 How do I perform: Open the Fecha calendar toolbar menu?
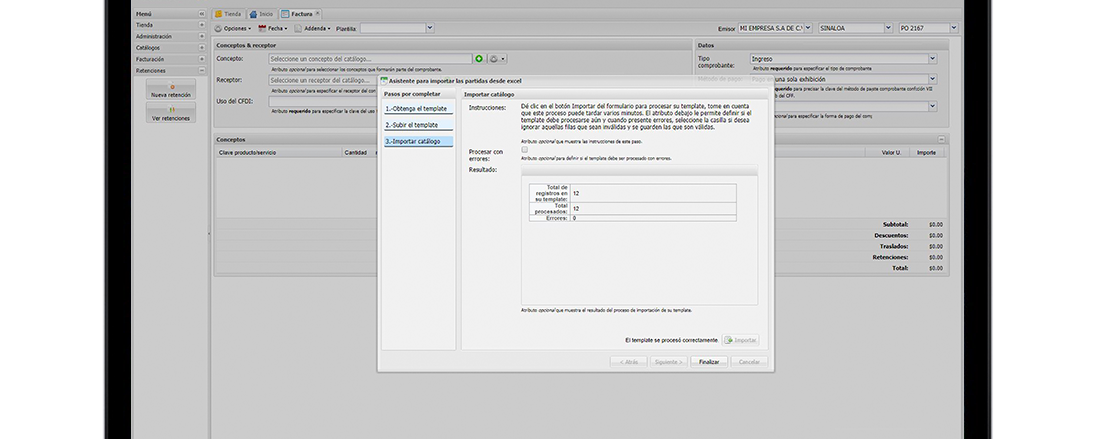(272, 29)
